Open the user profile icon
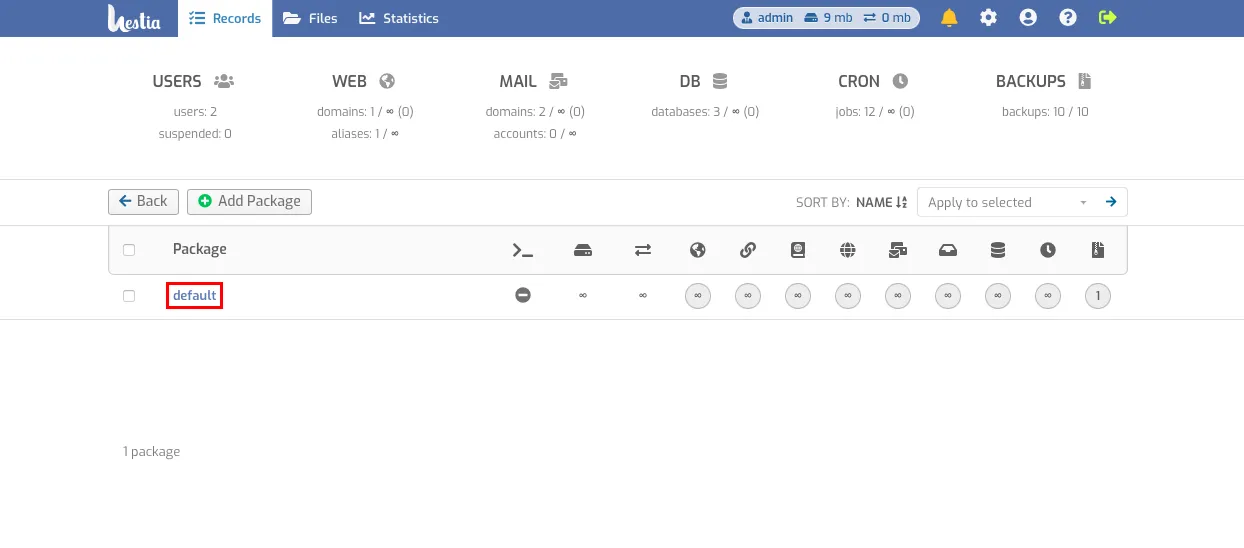1244x548 pixels. coord(1028,18)
